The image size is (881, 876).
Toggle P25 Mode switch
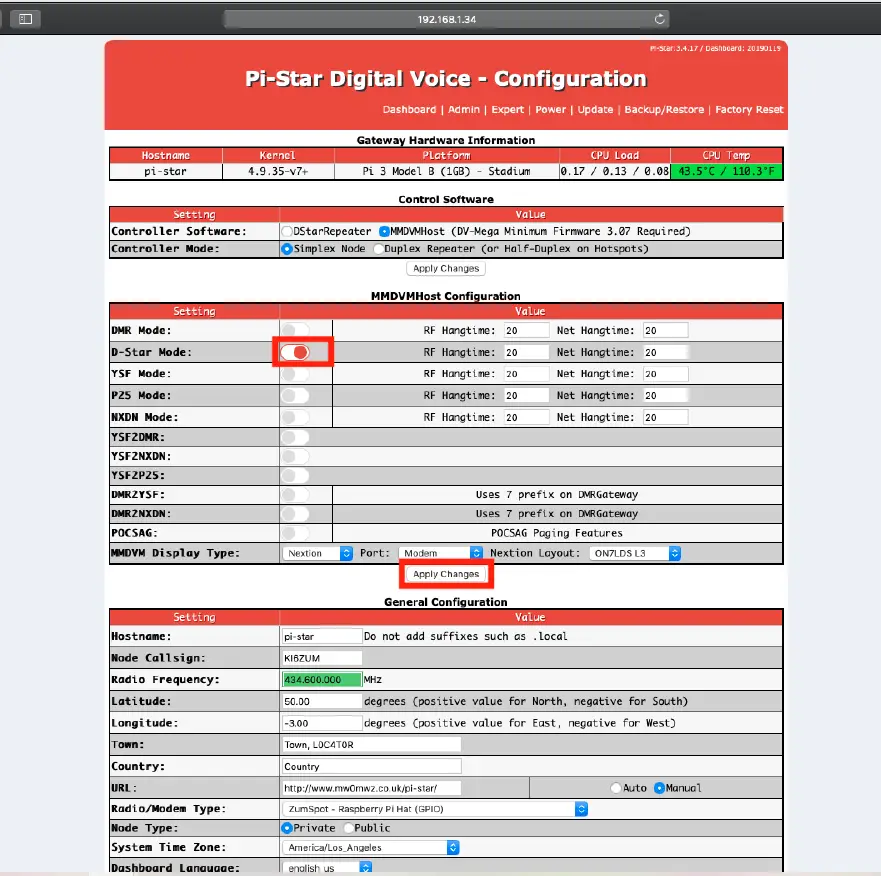coord(295,396)
